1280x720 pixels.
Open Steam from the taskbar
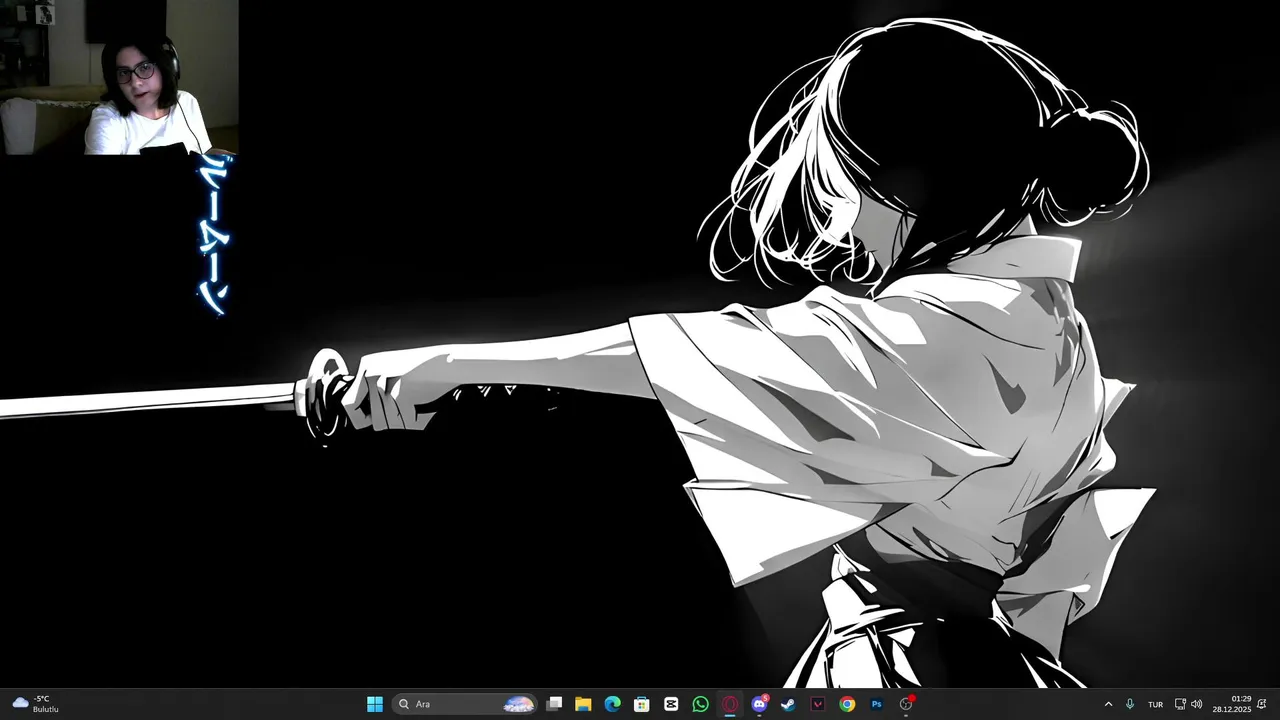[788, 704]
